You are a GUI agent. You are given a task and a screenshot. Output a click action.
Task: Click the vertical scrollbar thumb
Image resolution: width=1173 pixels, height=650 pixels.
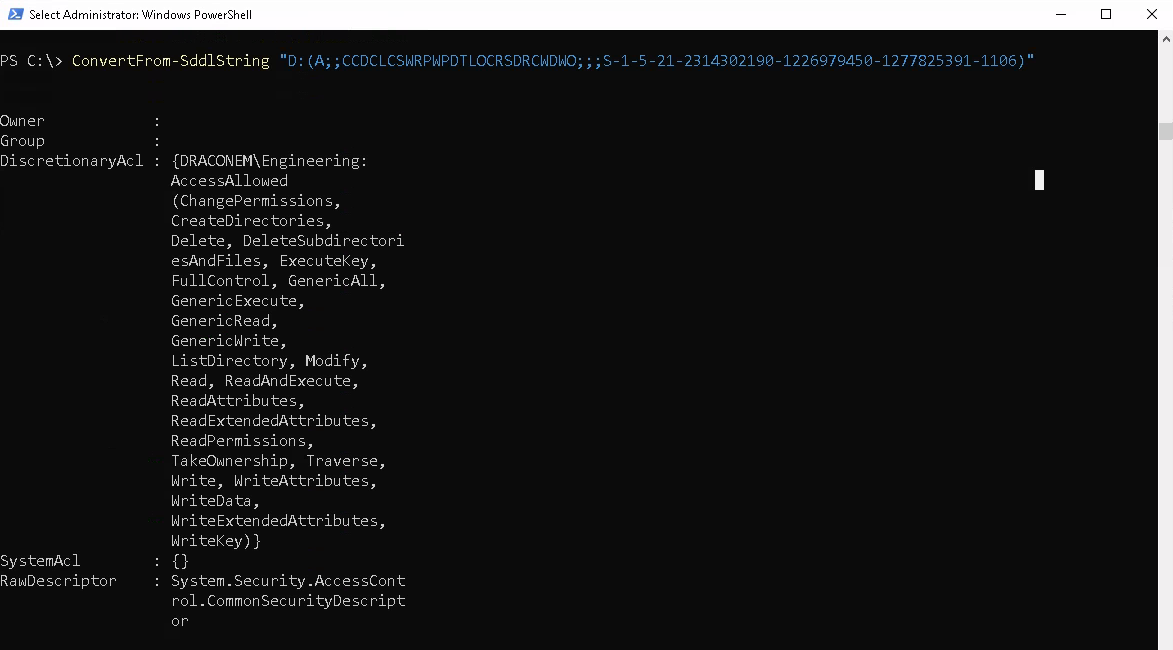(1166, 131)
